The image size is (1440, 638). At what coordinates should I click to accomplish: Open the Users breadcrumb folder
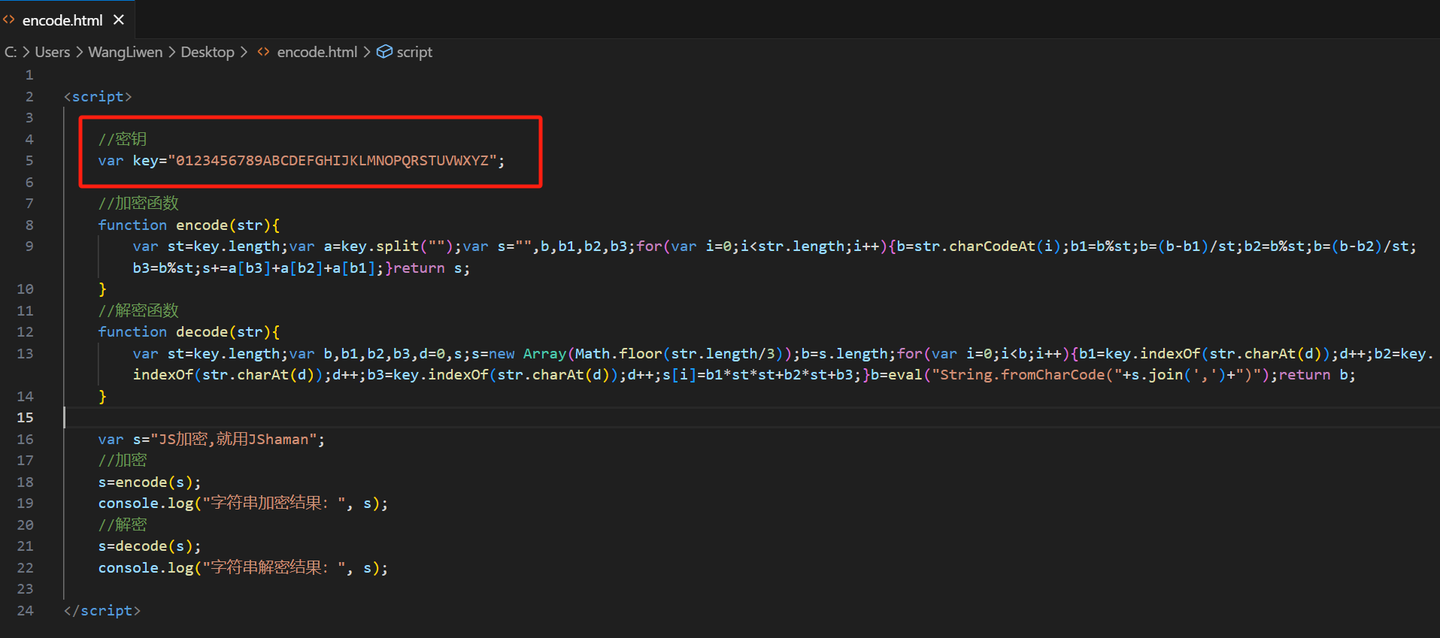tap(53, 52)
